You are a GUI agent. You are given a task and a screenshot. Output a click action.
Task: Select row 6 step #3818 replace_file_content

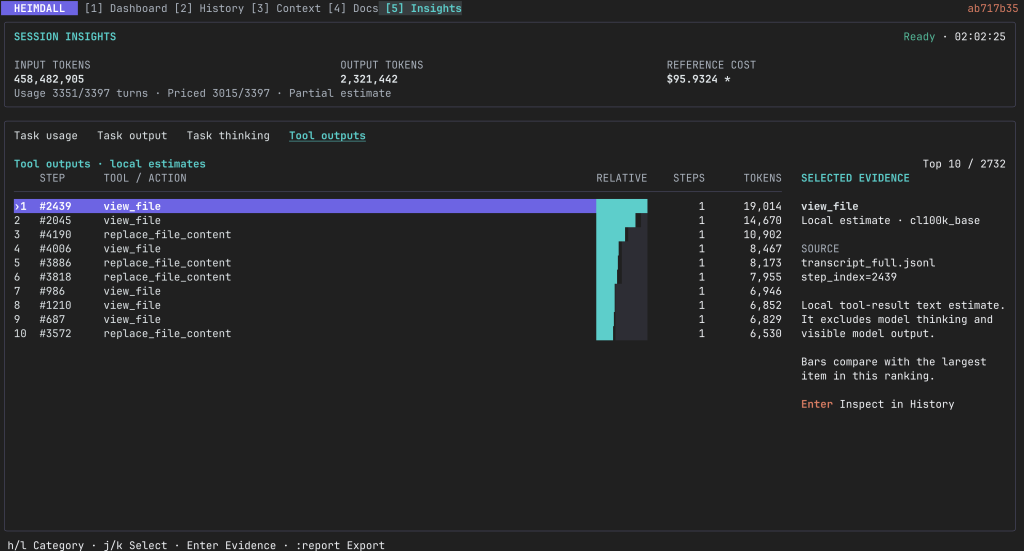398,277
